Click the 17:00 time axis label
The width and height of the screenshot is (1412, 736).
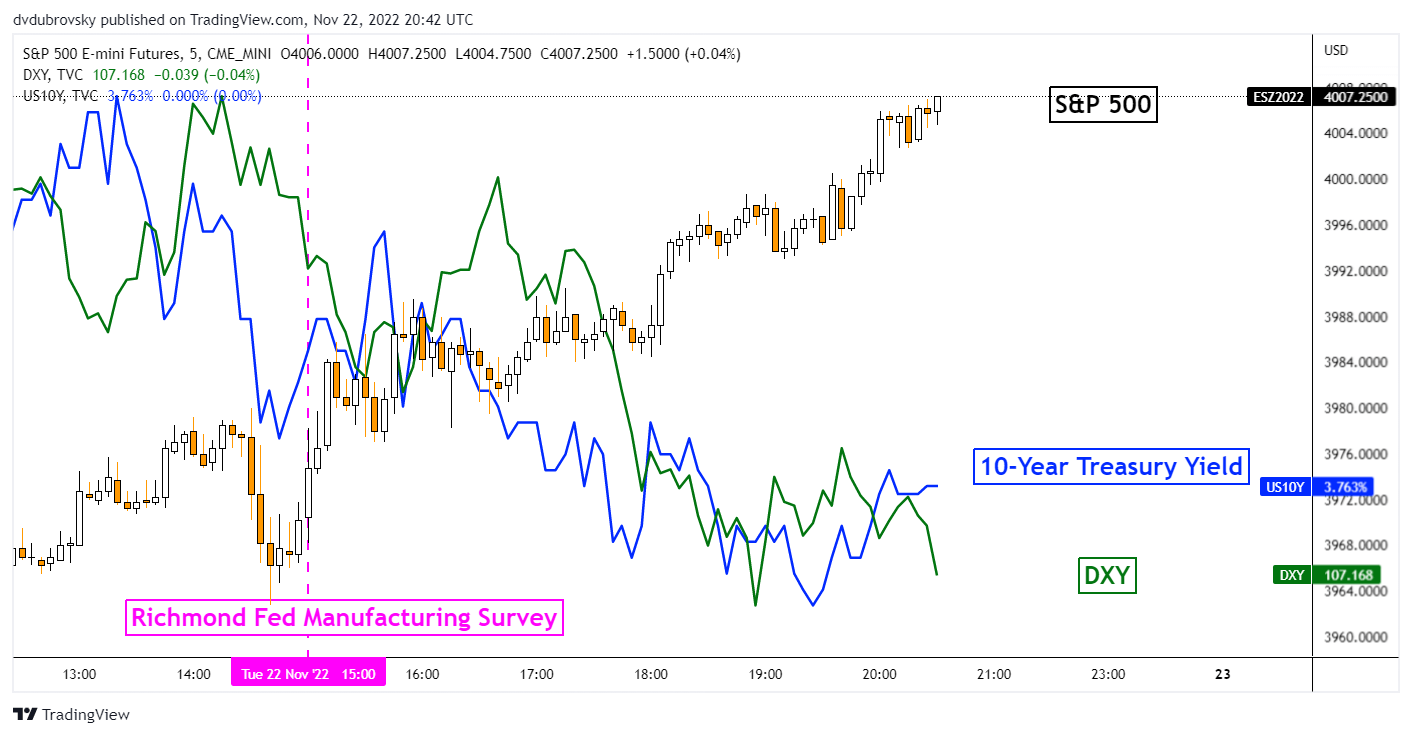[537, 674]
